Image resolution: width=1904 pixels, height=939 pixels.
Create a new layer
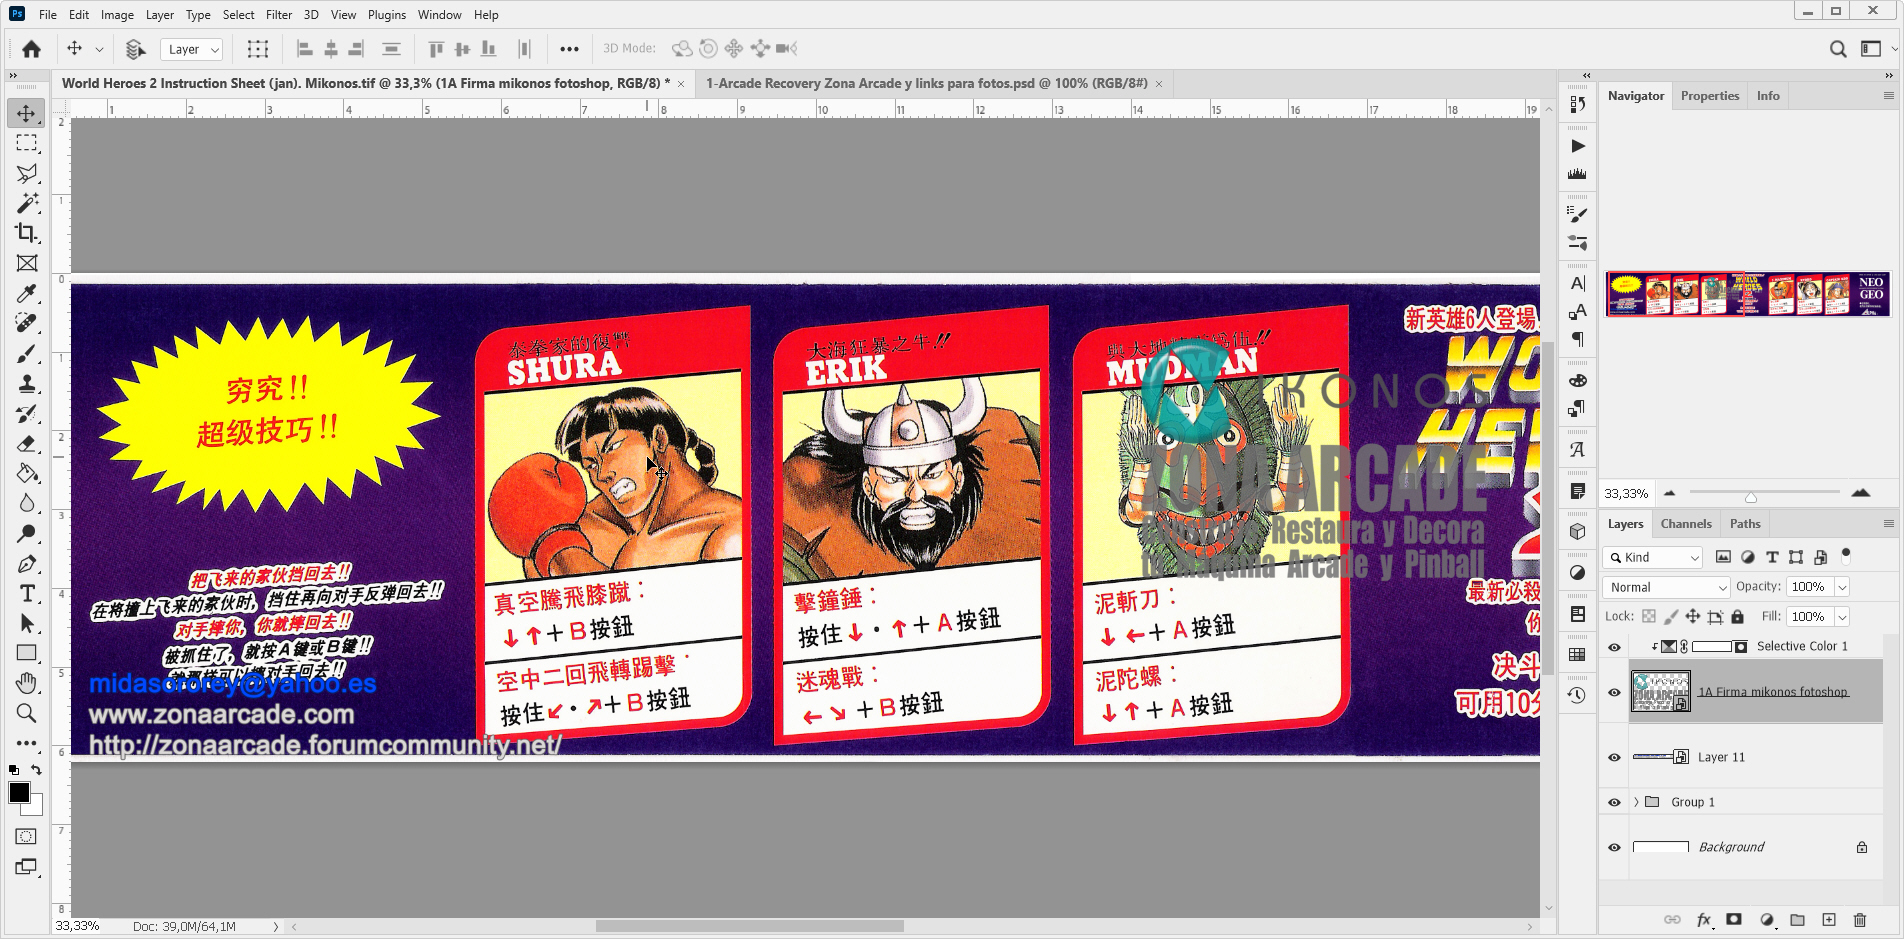pos(1829,919)
